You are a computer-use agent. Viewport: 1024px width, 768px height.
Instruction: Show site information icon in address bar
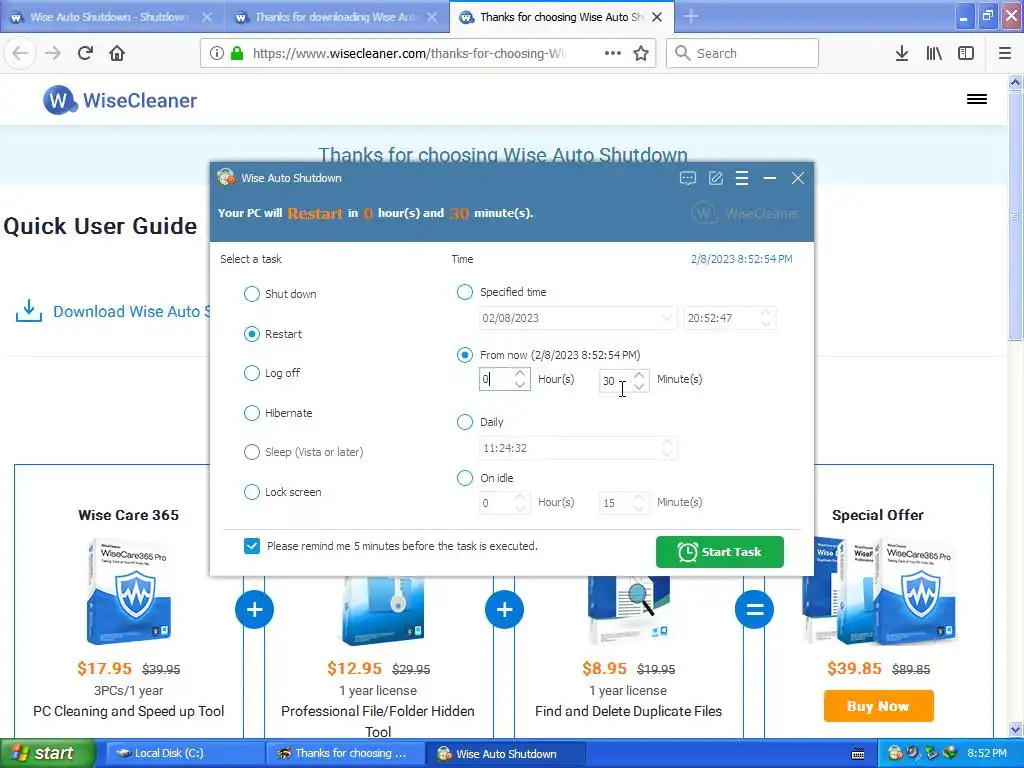pos(217,54)
